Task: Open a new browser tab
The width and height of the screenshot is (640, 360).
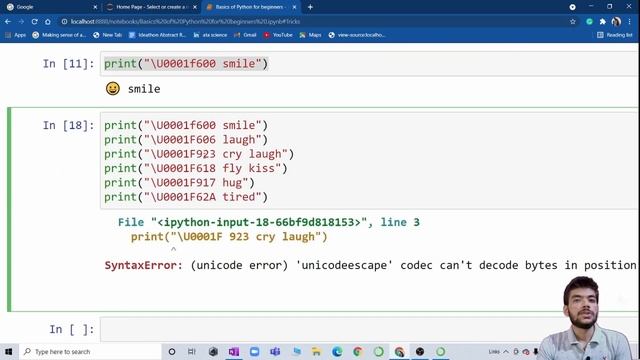Action: 310,7
